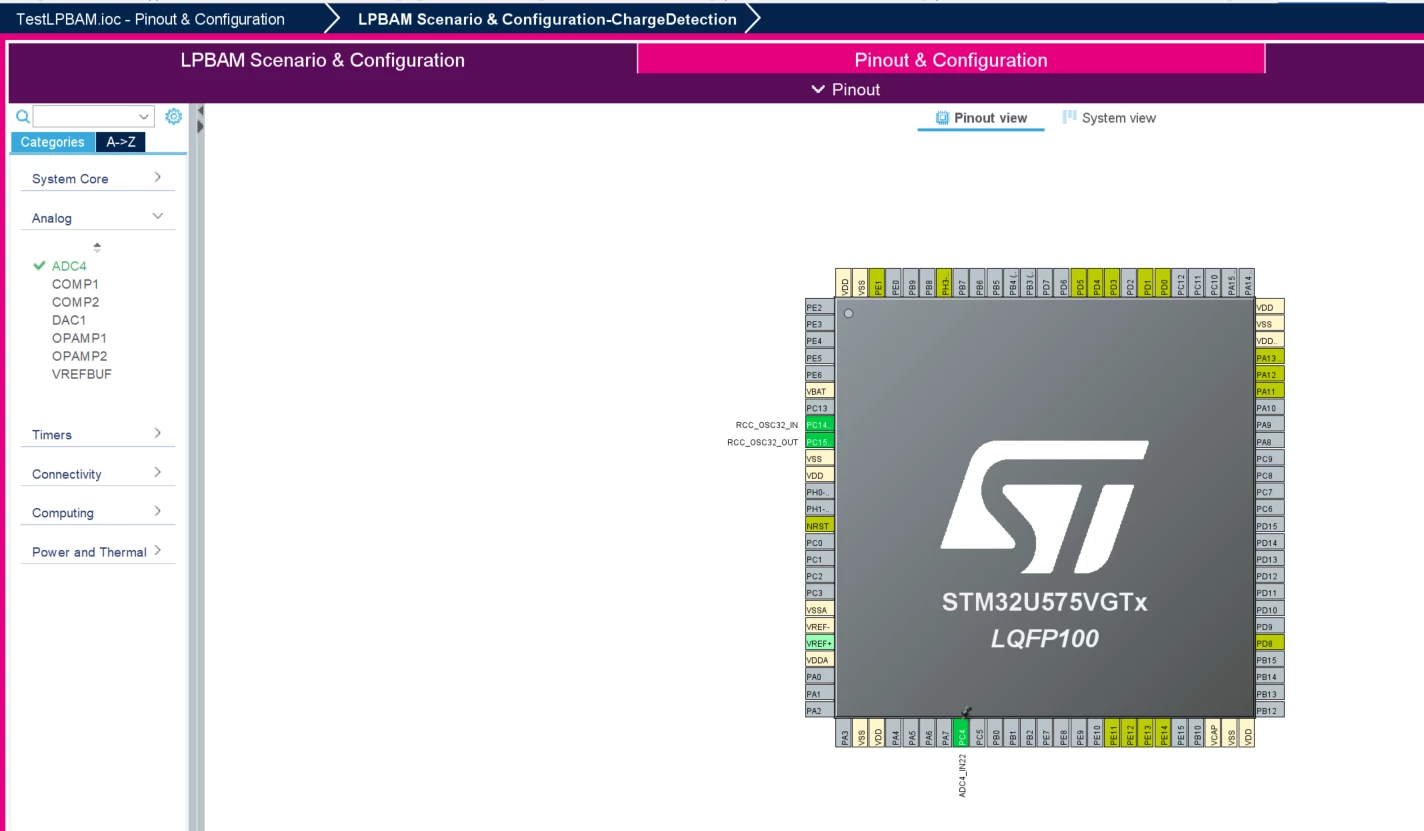1424x831 pixels.
Task: Click the VCAP pin on the chip
Action: (x=1214, y=733)
